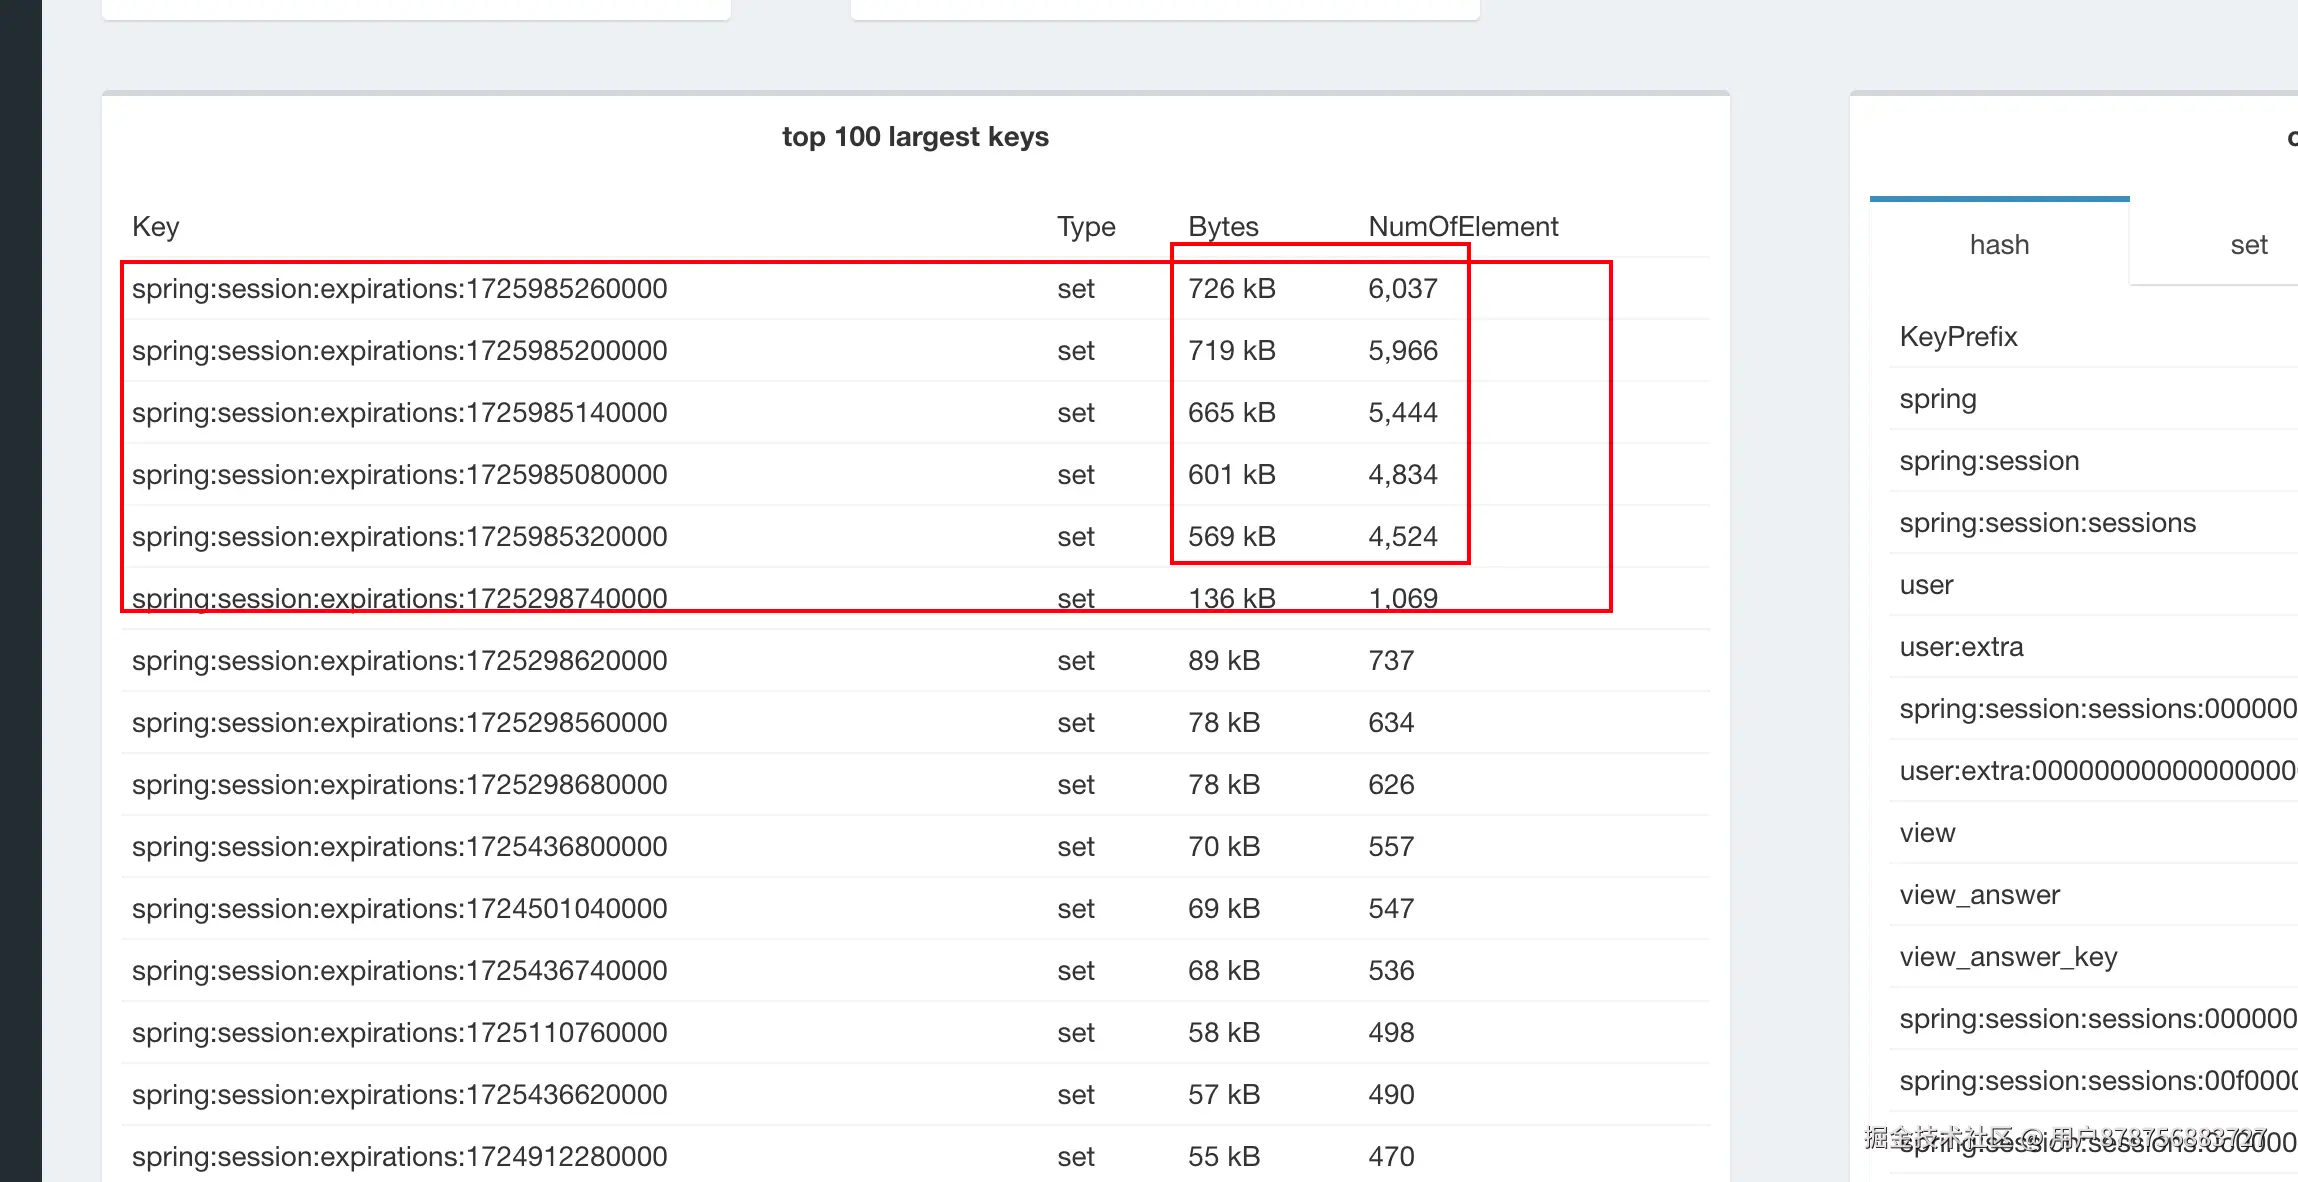Select the user:extra prefix row

tap(1961, 647)
